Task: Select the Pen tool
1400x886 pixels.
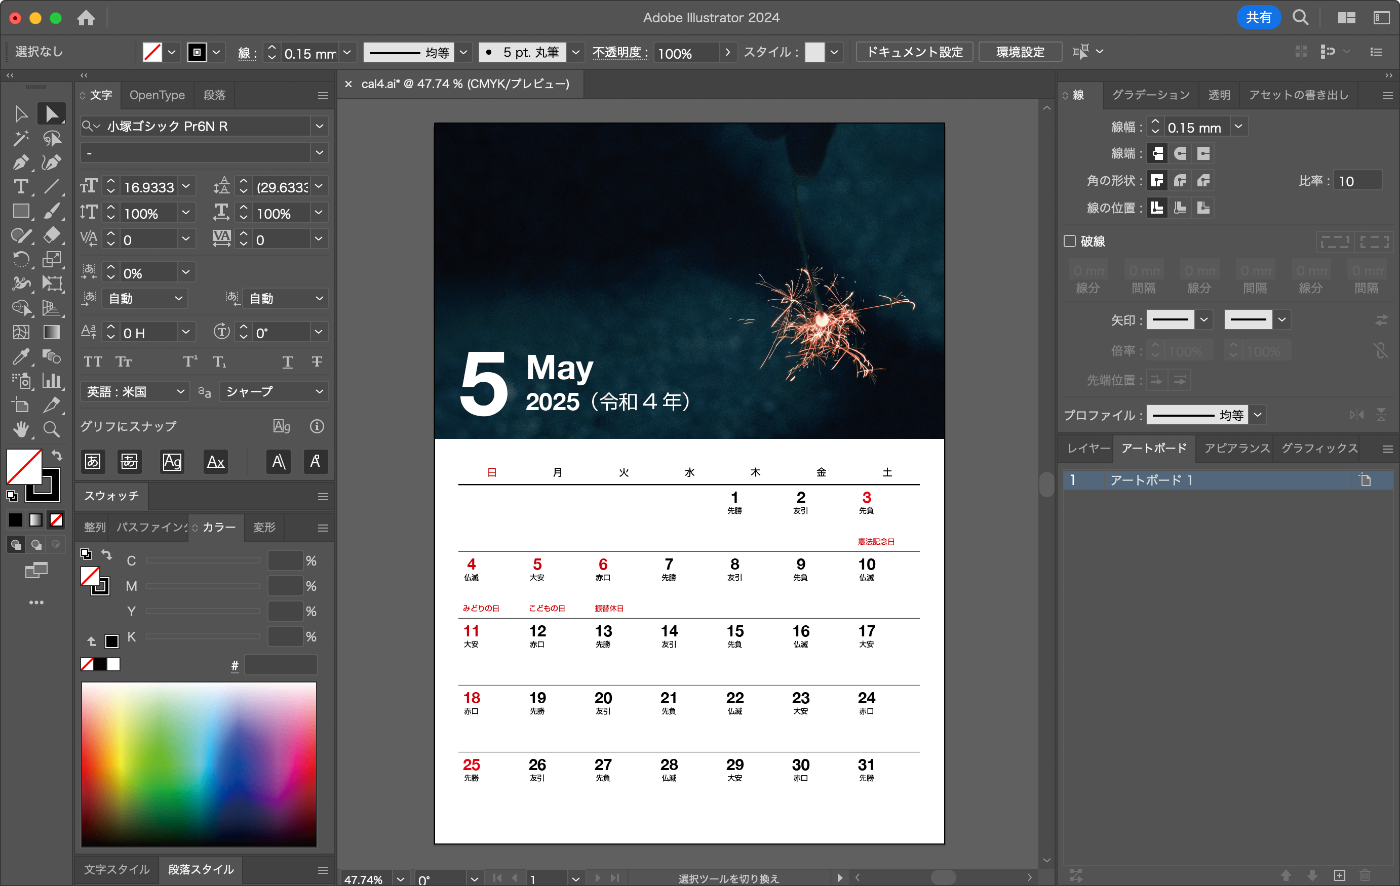Action: [21, 162]
